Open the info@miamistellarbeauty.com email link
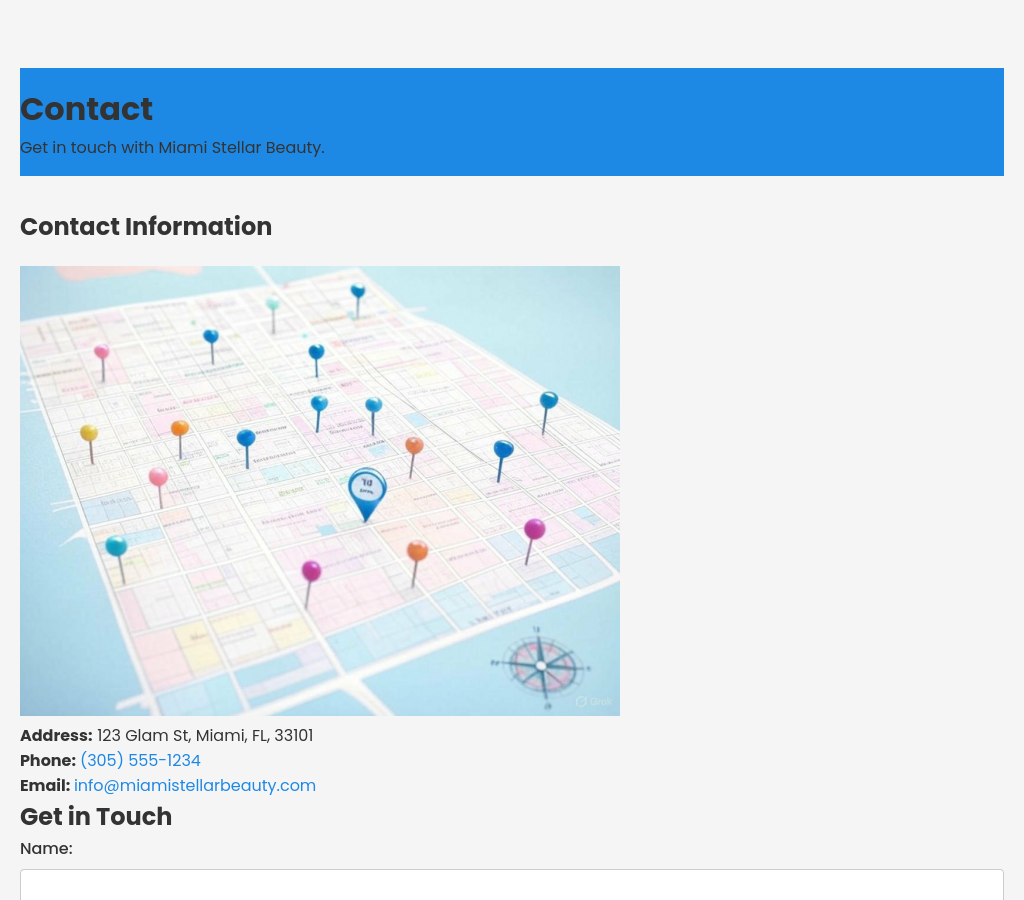The height and width of the screenshot is (900, 1024). pos(195,785)
